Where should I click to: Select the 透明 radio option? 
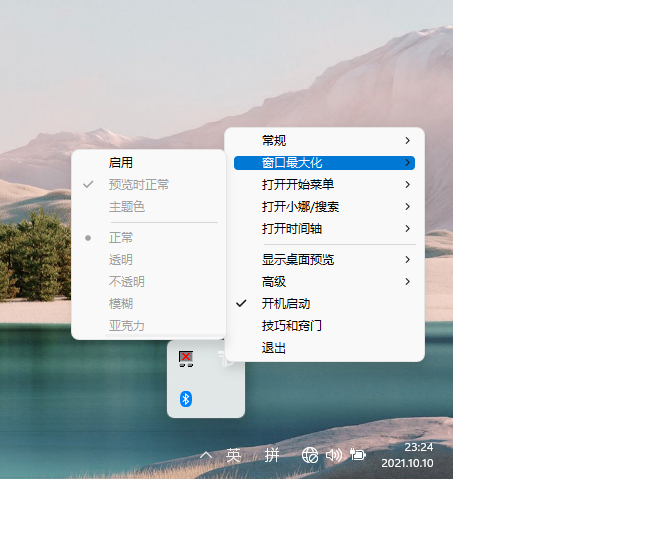(x=148, y=260)
